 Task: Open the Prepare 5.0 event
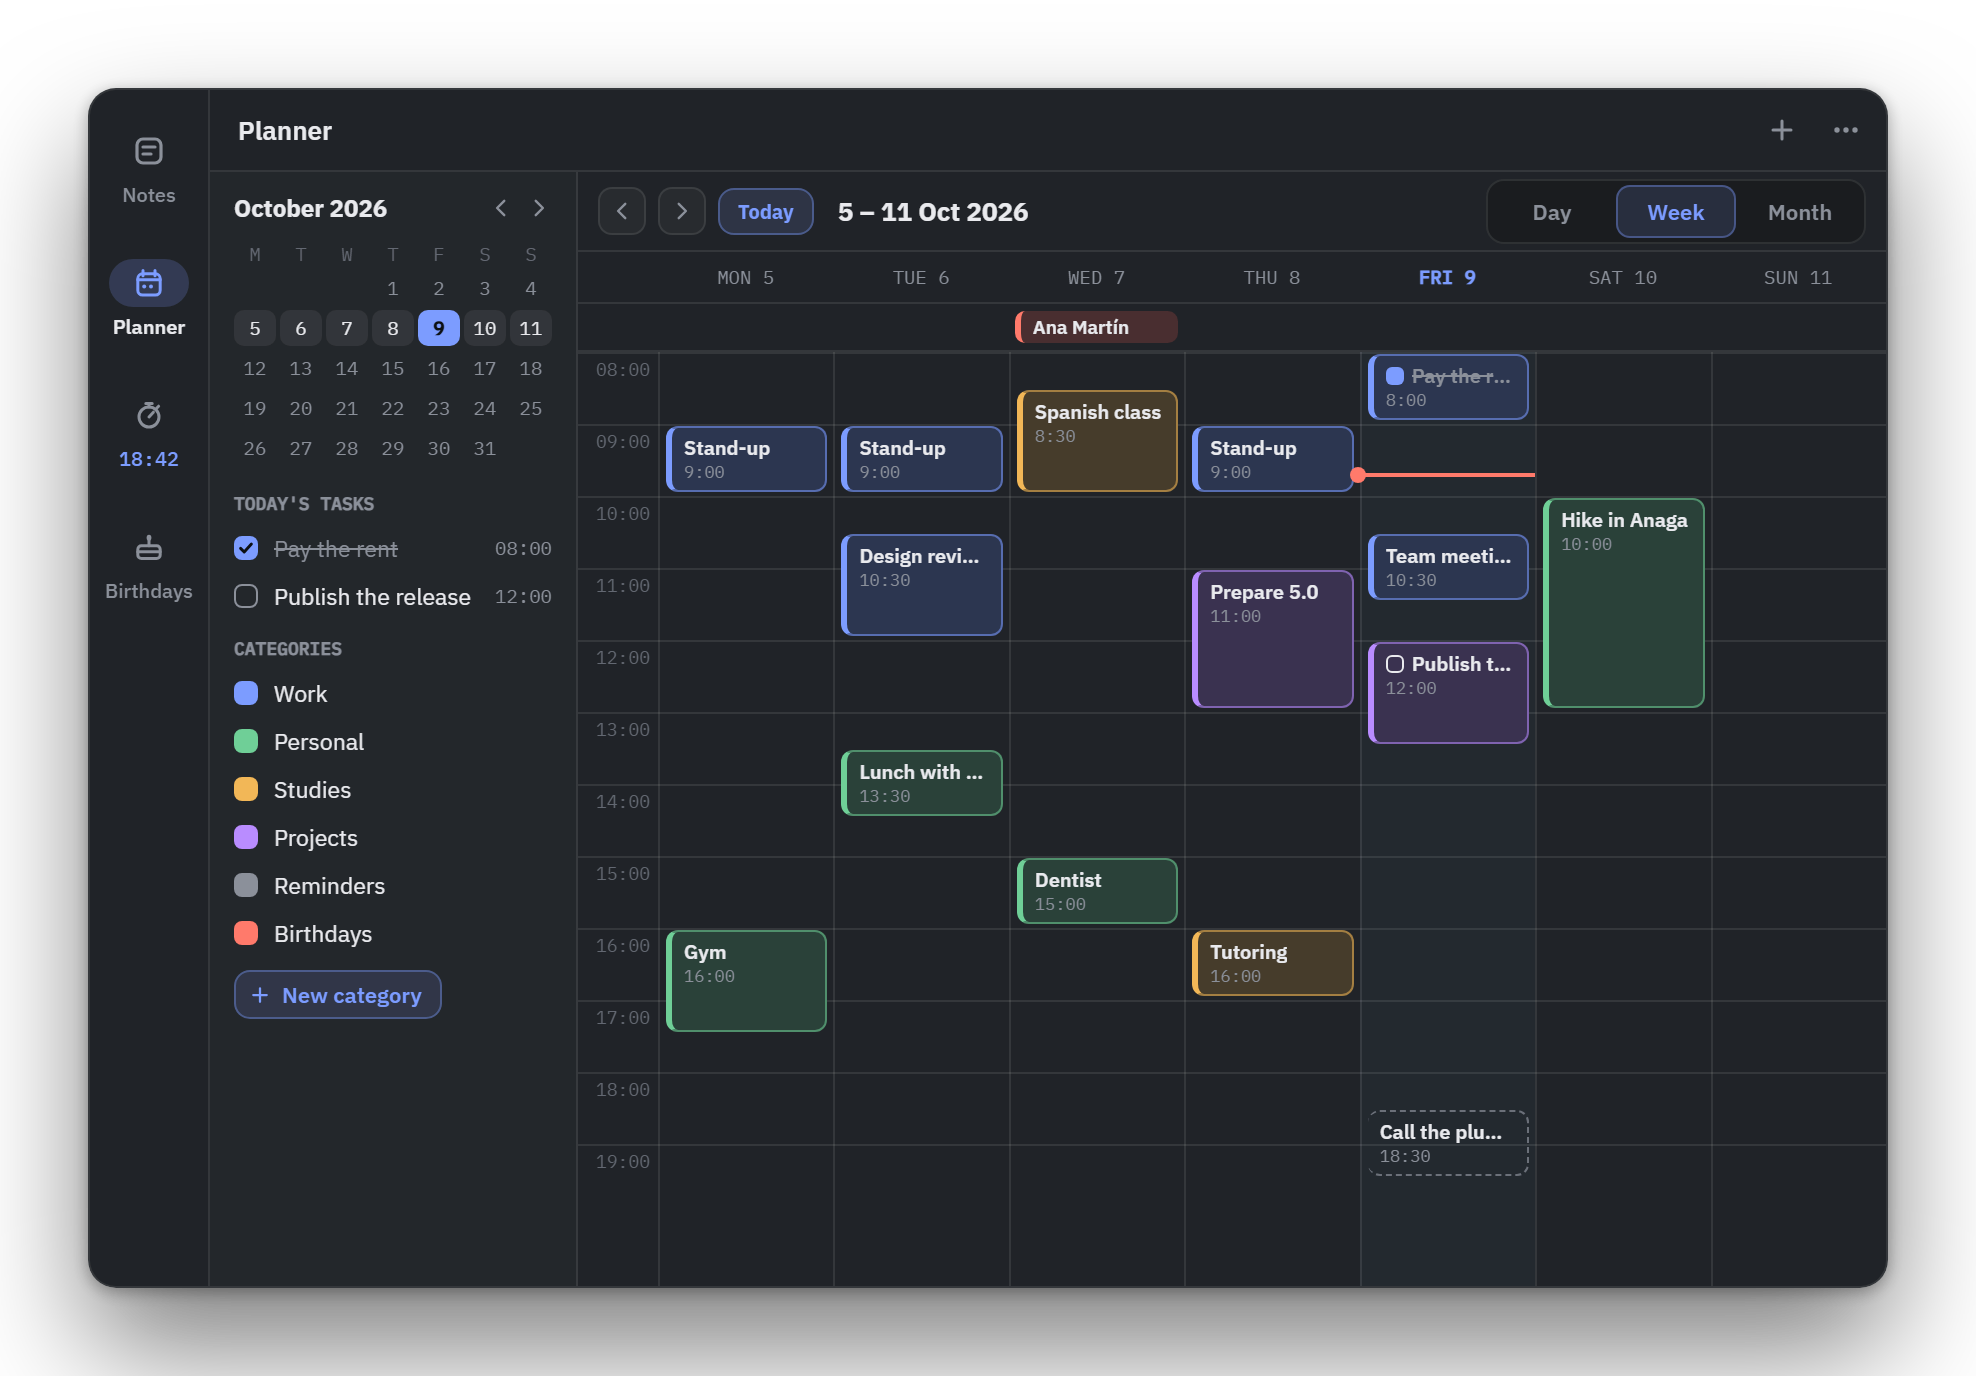(1272, 639)
